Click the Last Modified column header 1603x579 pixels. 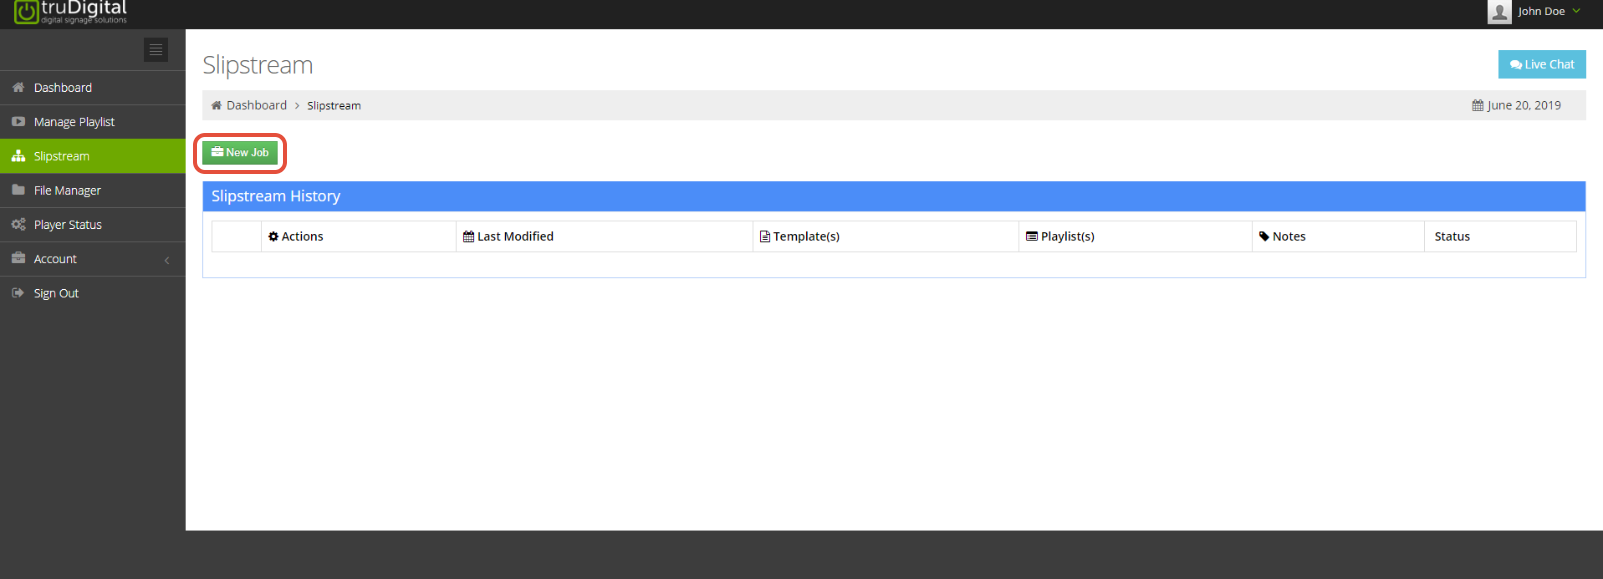[x=514, y=236]
